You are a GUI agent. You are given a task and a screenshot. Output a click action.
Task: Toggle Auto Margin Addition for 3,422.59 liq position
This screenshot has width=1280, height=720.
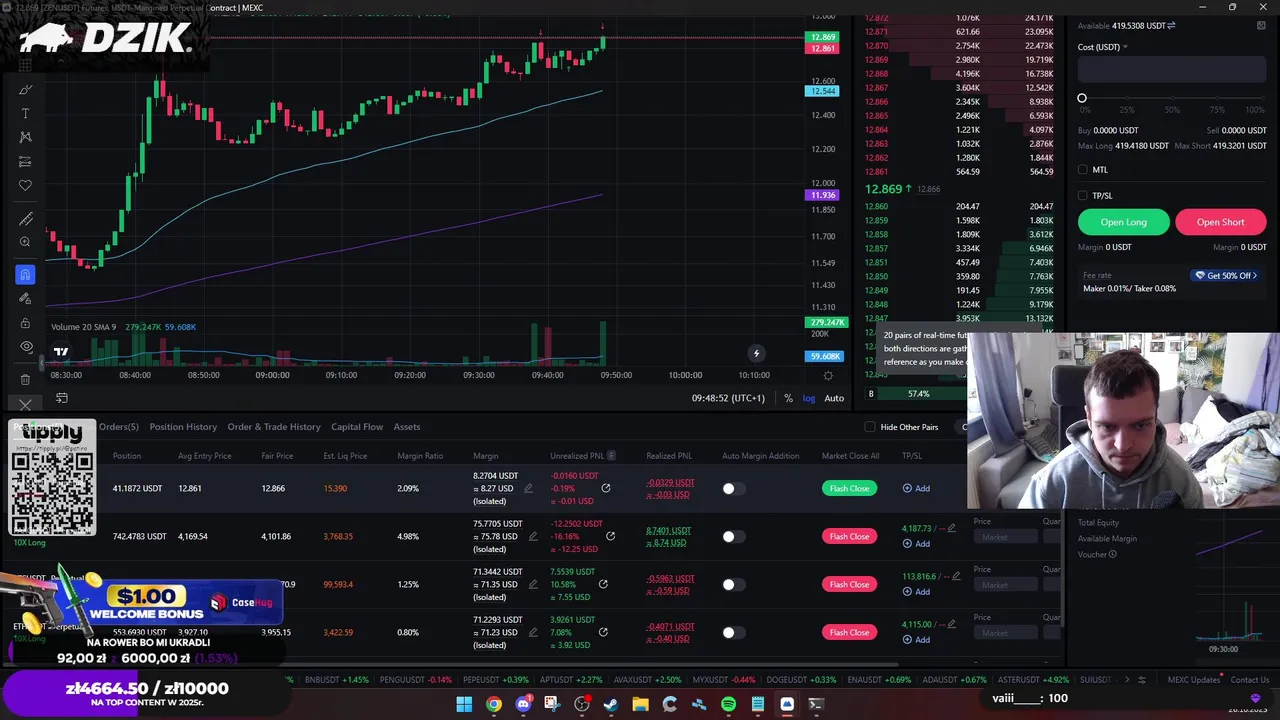coord(733,632)
